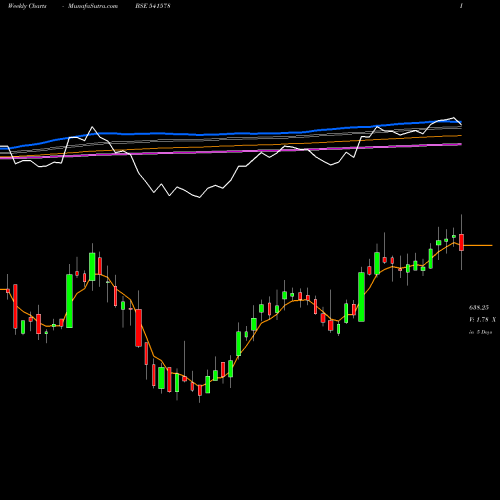The height and width of the screenshot is (500, 500).
Task: Click the tall green candle where the final rally starts
Action: pos(361,297)
